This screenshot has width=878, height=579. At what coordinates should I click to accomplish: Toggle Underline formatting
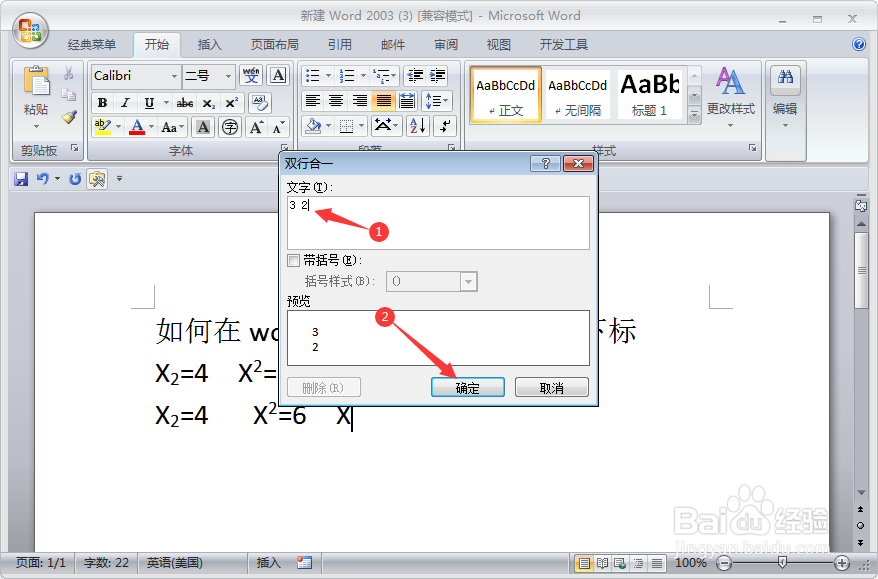pos(149,103)
